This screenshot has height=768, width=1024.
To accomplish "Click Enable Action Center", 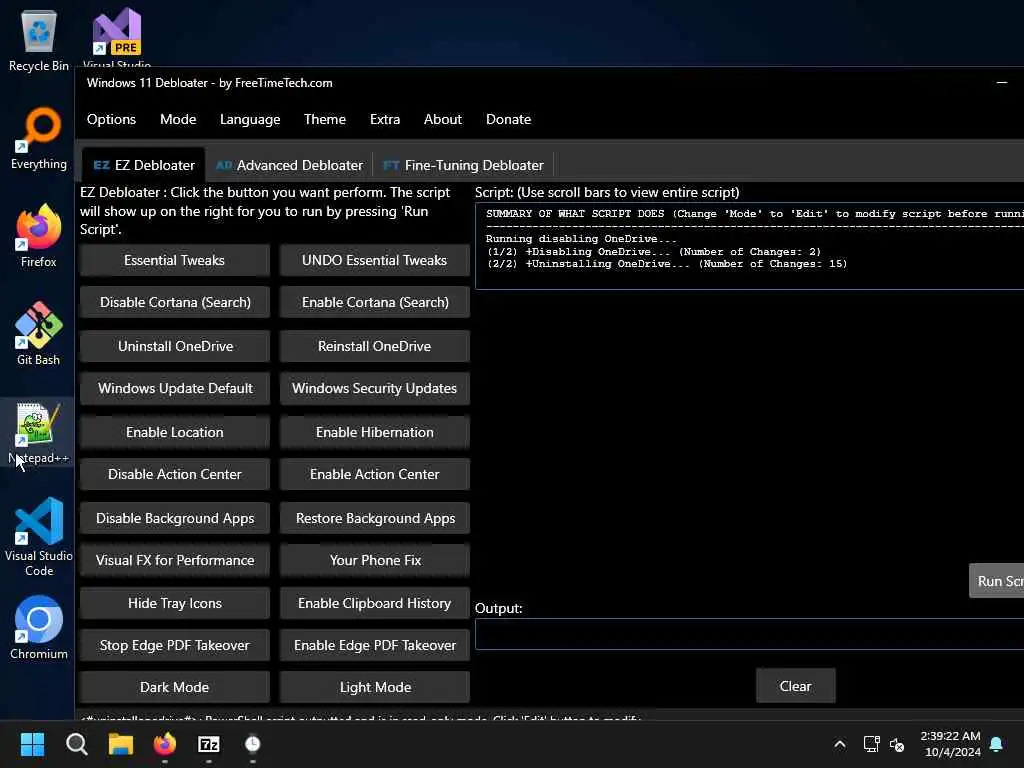I will tap(374, 475).
